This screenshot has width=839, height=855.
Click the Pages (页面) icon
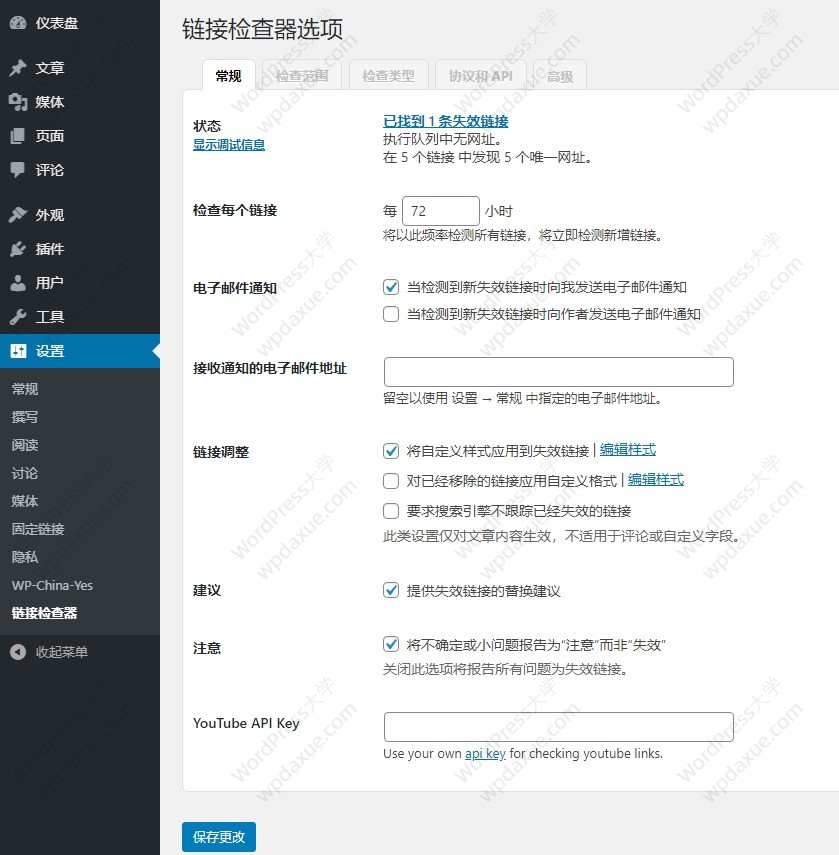18,136
